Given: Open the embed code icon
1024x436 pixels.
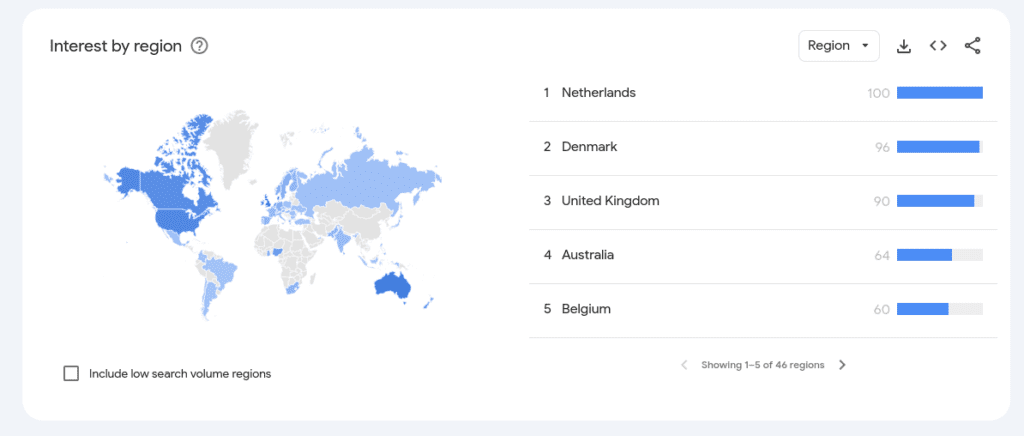Looking at the screenshot, I should [x=938, y=46].
